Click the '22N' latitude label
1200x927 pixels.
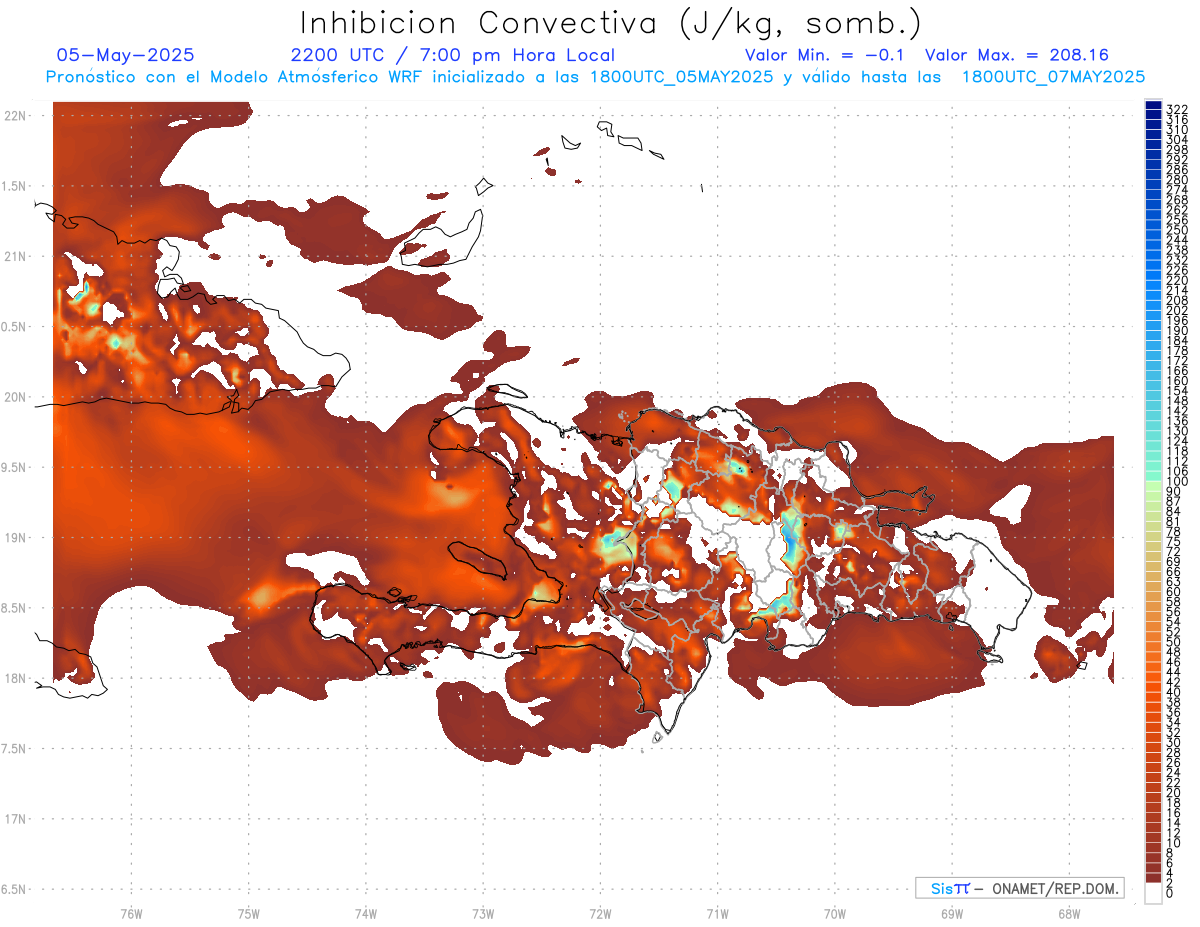pyautogui.click(x=15, y=116)
